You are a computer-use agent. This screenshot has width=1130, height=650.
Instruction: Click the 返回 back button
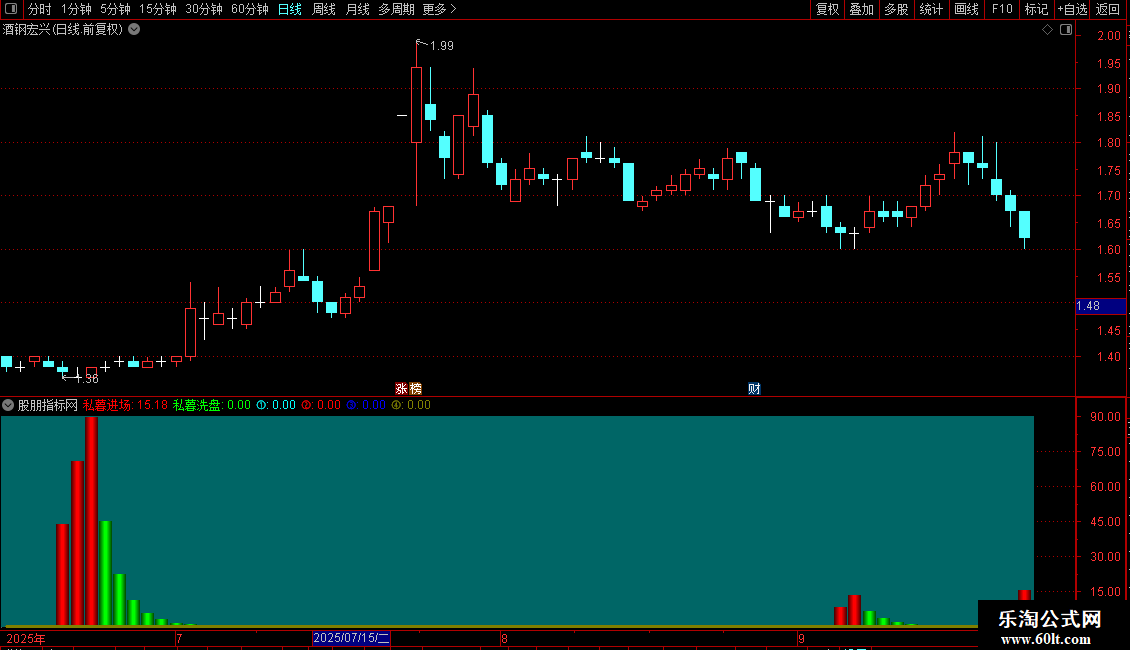pyautogui.click(x=1108, y=9)
